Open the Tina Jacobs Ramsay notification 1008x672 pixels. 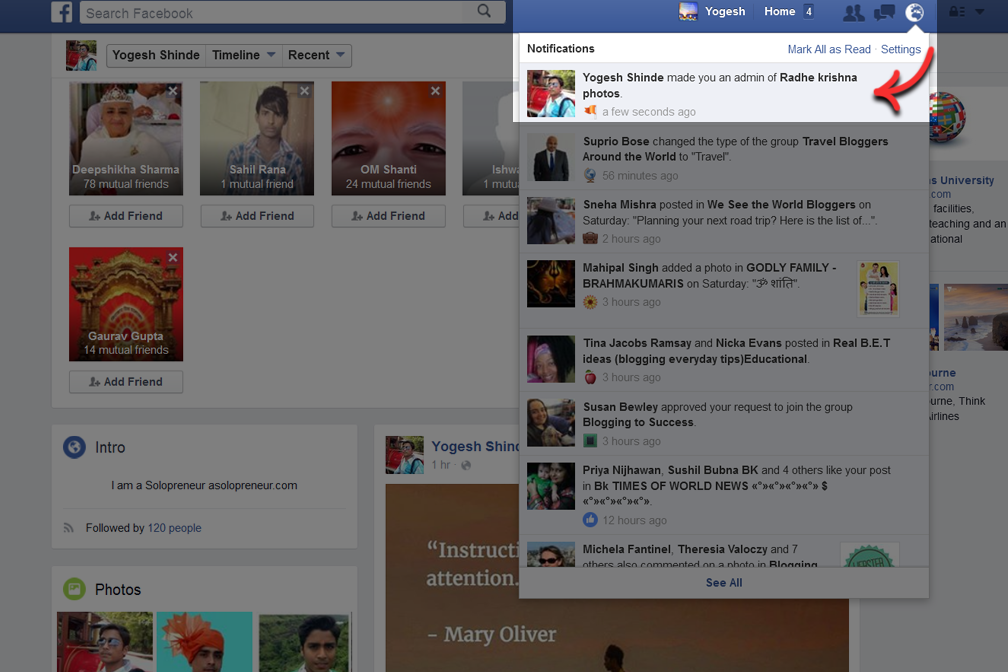pos(723,360)
